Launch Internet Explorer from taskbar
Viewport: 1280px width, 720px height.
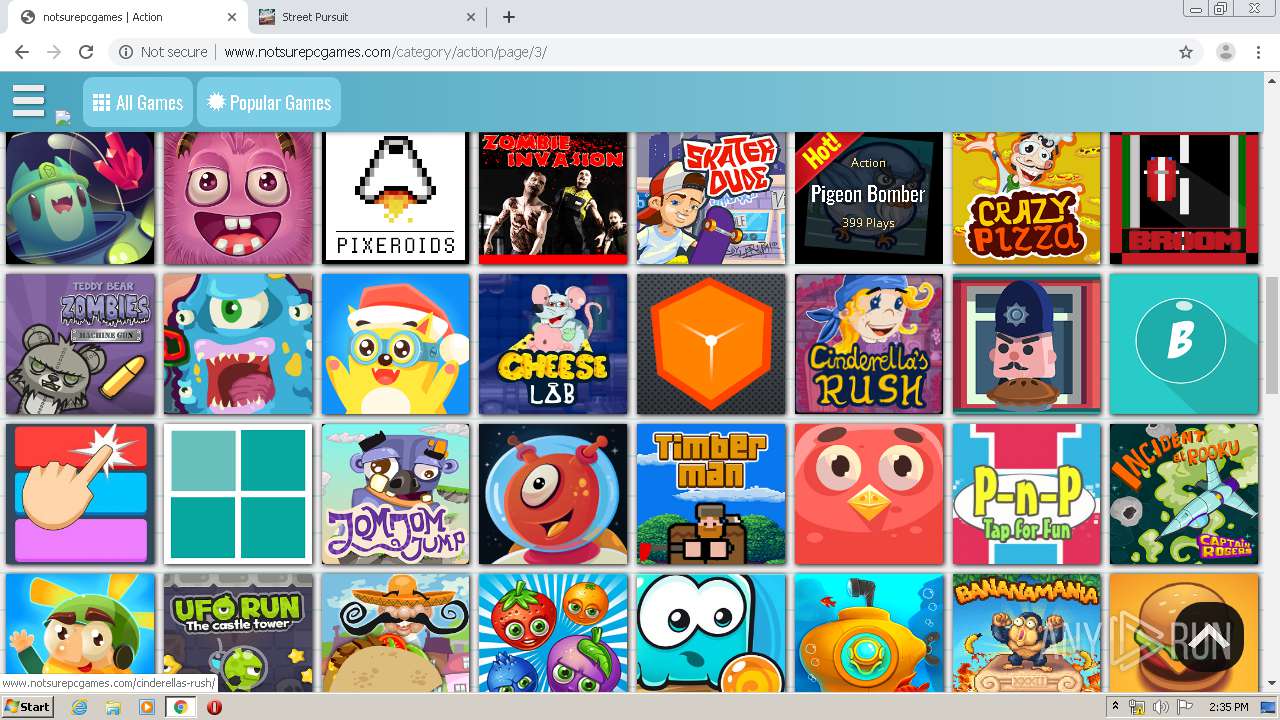tap(80, 707)
